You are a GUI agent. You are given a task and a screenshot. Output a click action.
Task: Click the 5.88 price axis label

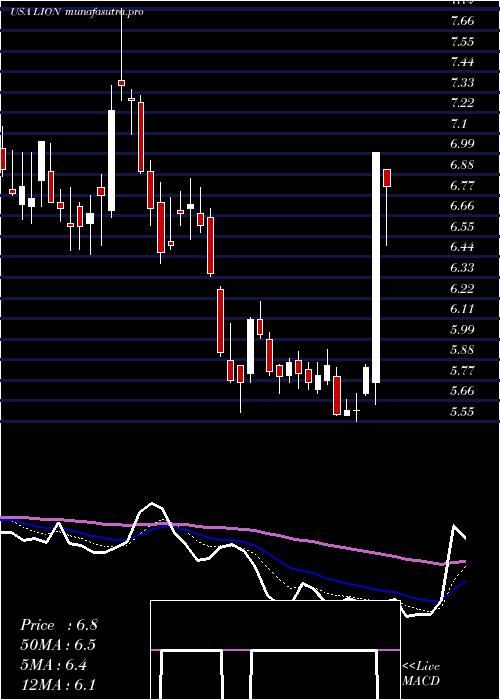point(462,350)
